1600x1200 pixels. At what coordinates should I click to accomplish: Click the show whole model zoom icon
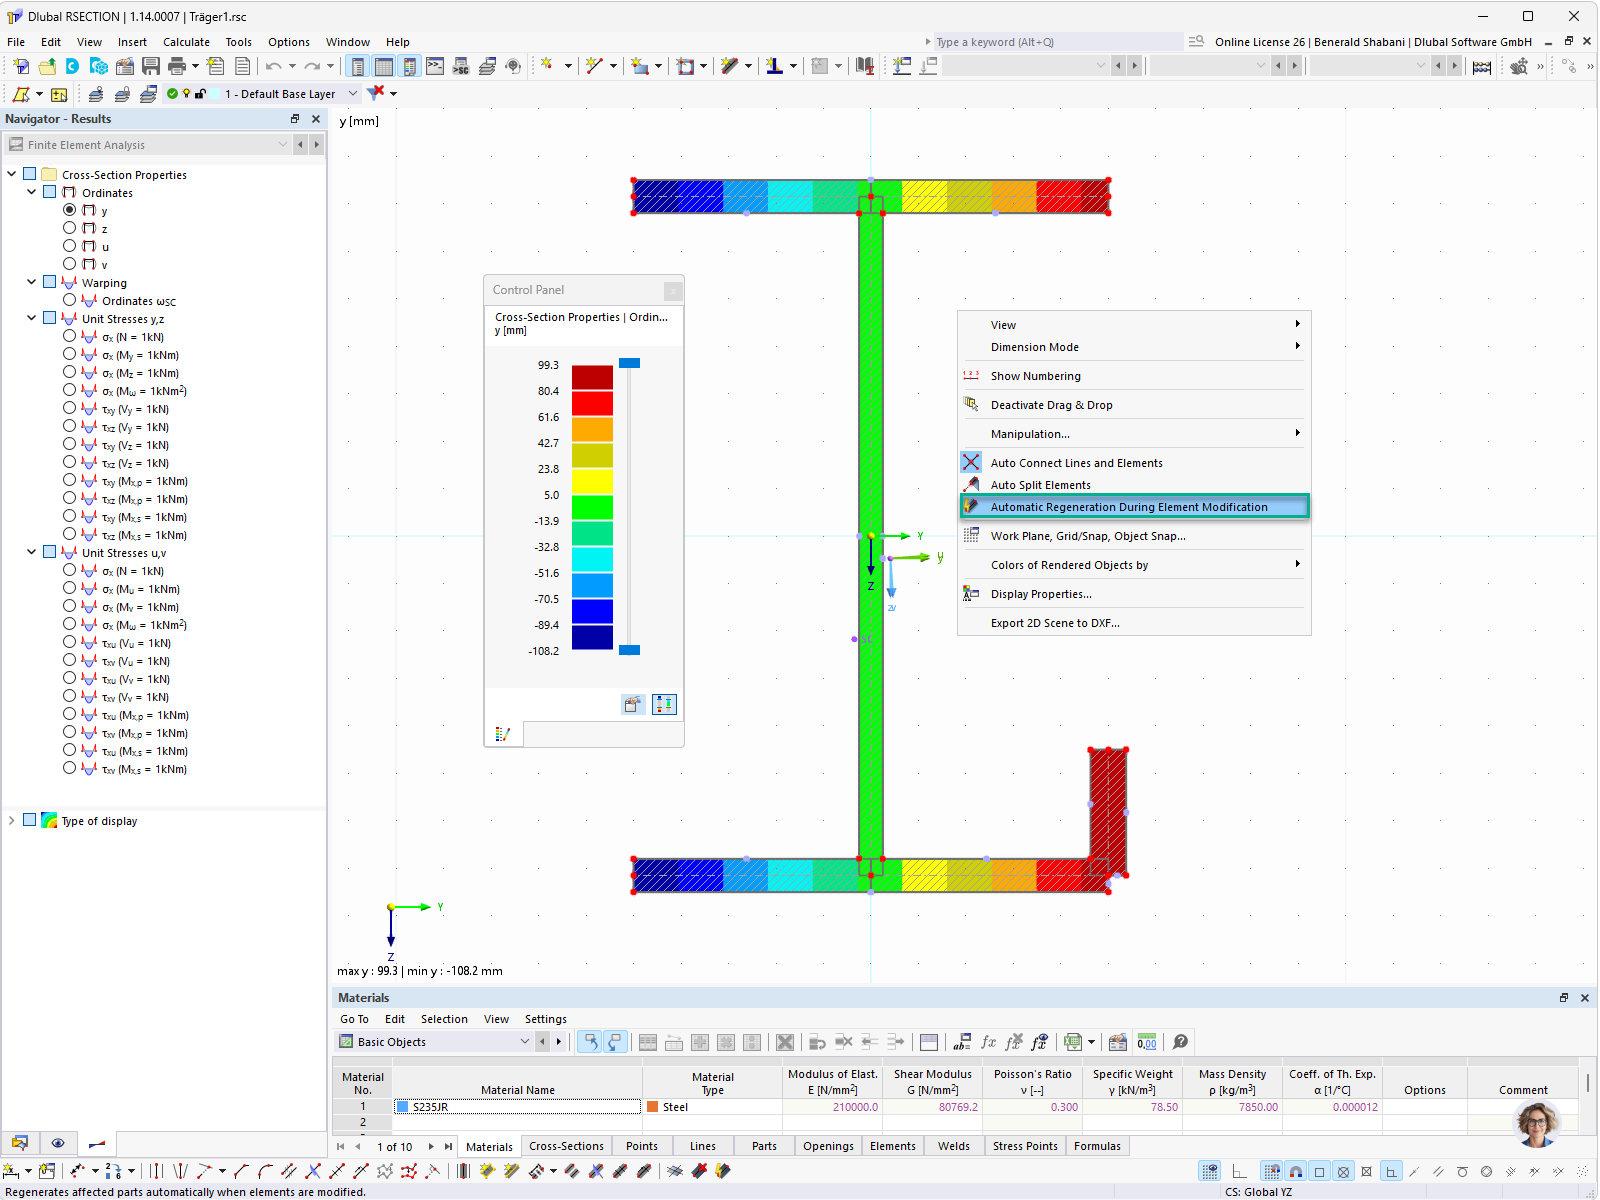[x=1519, y=66]
